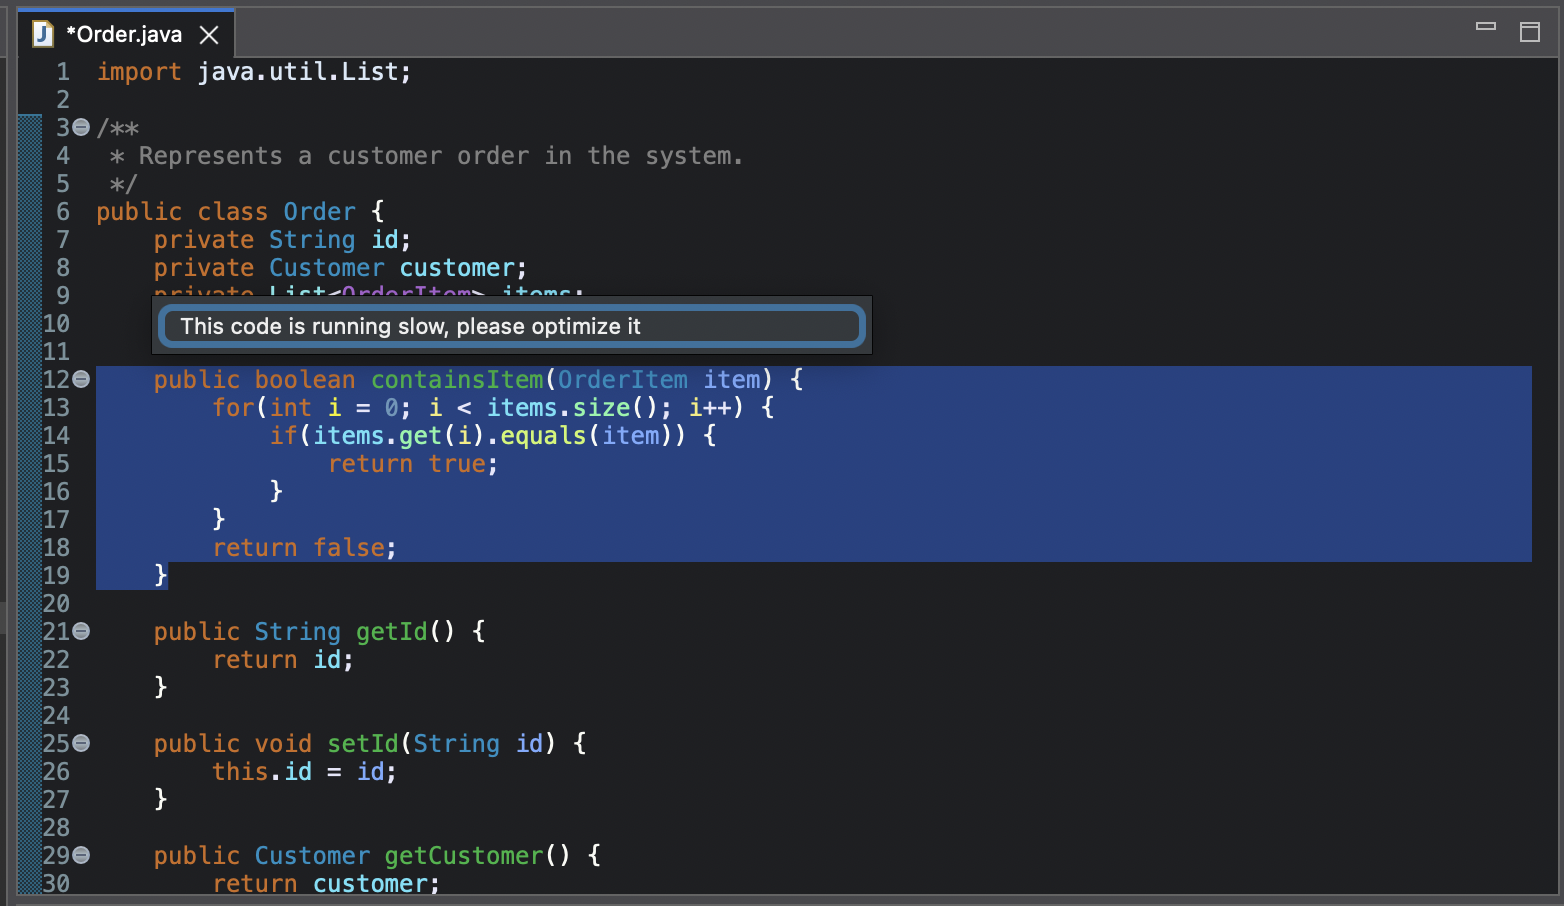This screenshot has width=1564, height=906.
Task: Place cursor on the containsItem method name
Action: pos(456,379)
